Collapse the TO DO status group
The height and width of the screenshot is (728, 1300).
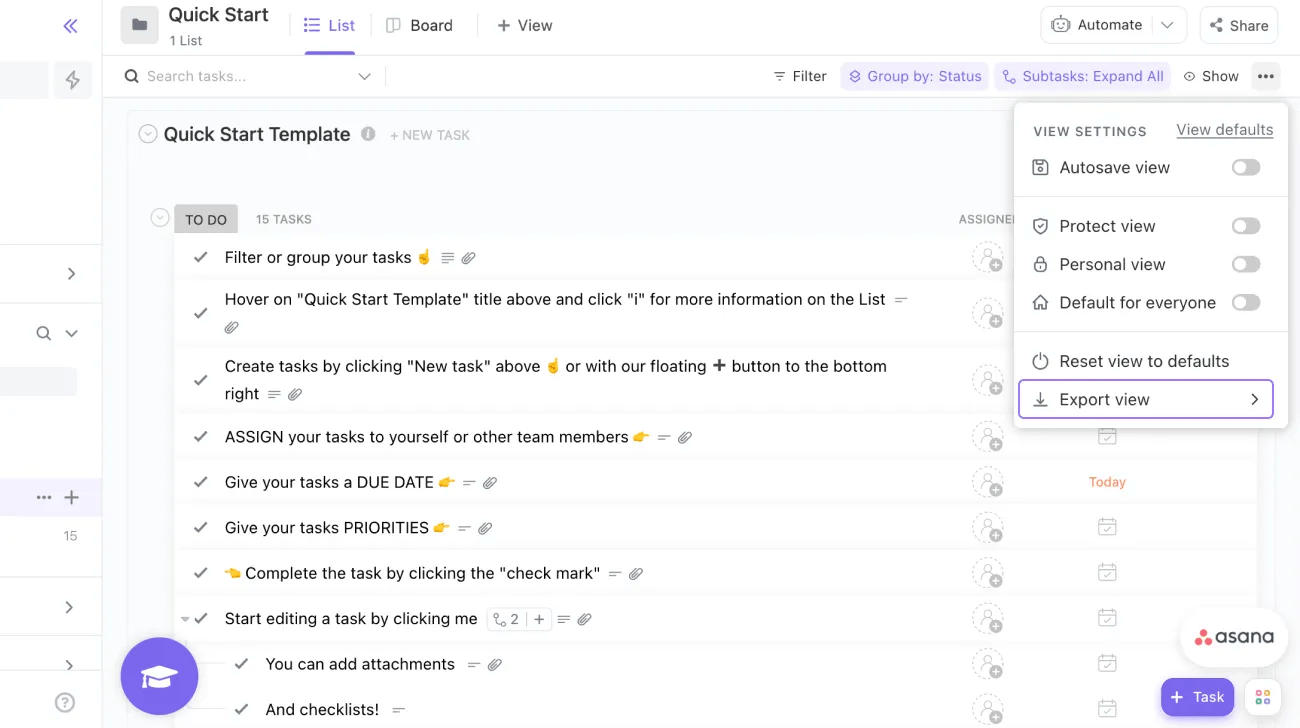click(159, 217)
